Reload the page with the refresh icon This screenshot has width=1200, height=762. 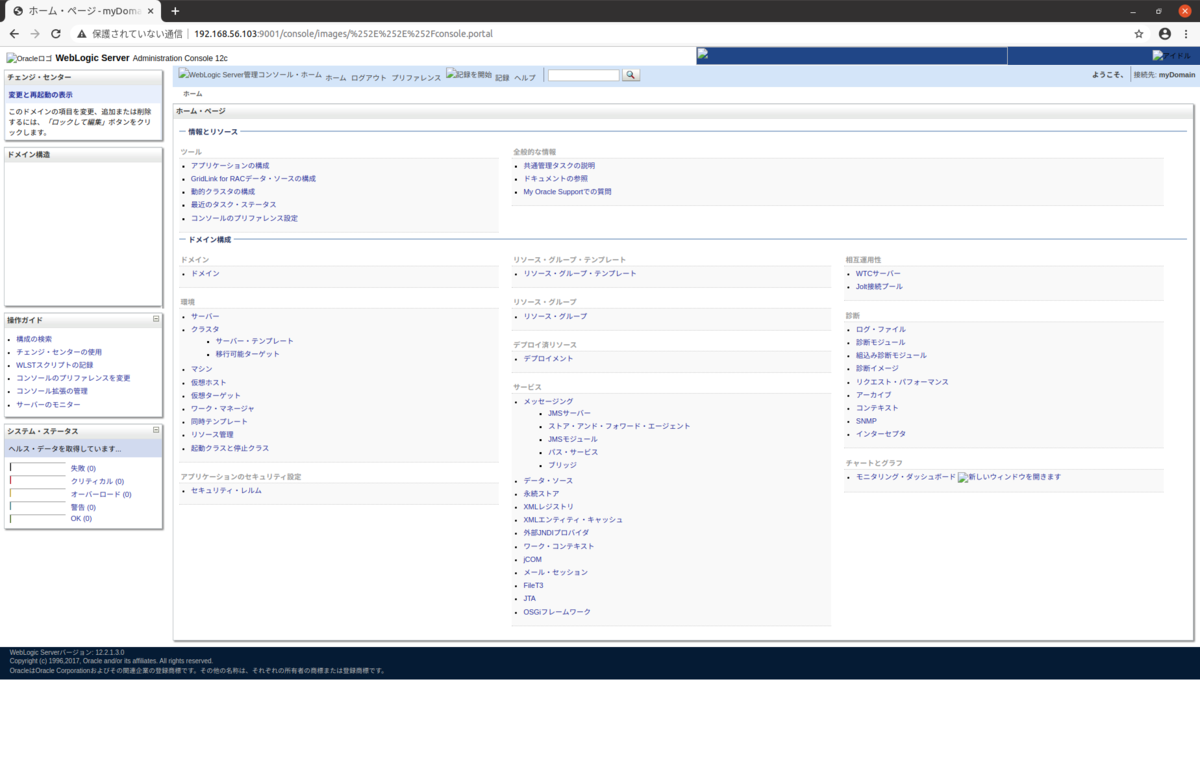point(56,33)
